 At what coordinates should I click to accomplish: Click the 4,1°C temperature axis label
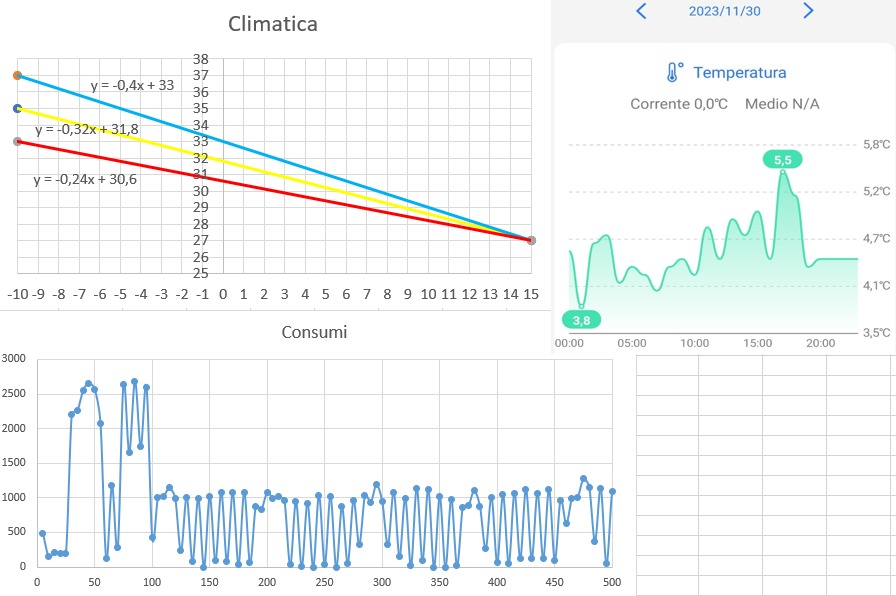[x=877, y=285]
